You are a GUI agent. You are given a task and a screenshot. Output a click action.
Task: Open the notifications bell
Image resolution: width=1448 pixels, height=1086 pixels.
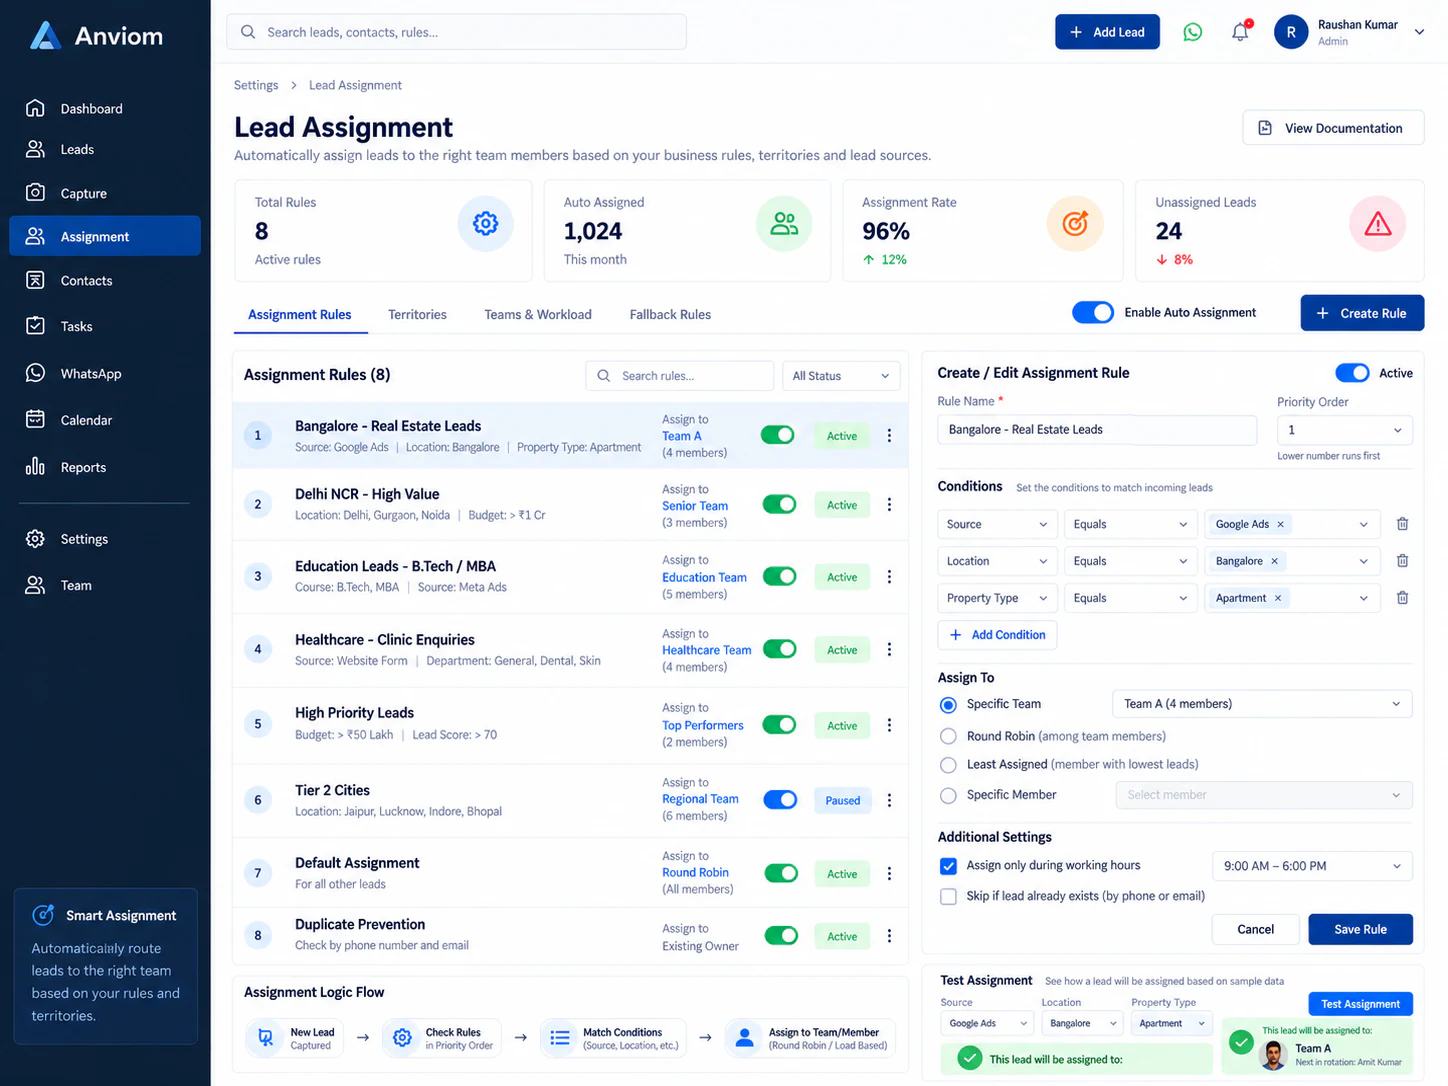coord(1240,32)
